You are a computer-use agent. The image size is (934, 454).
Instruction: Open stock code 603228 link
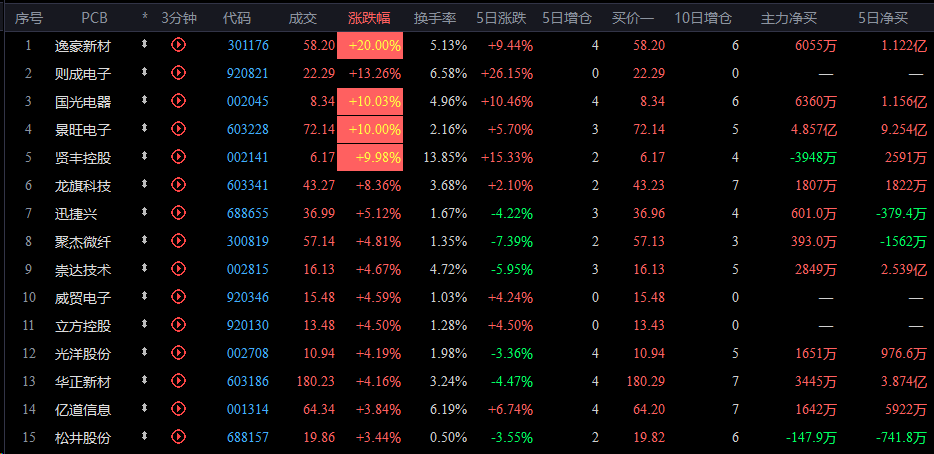(x=248, y=129)
